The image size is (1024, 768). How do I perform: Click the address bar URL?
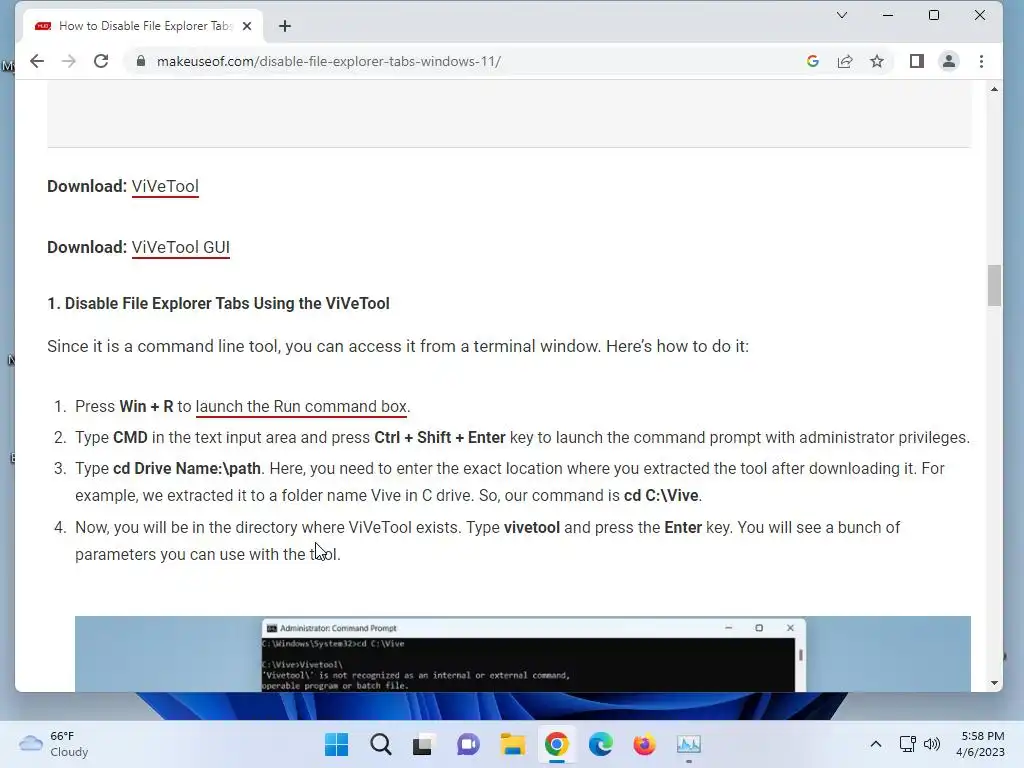coord(328,61)
